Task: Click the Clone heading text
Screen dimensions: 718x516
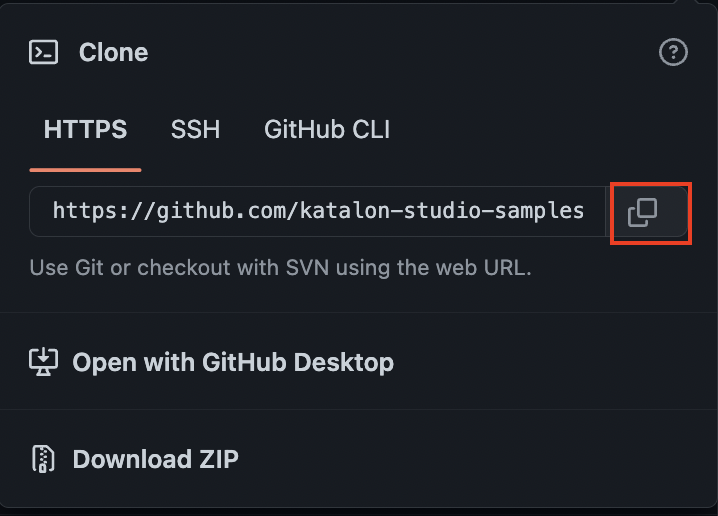Action: (113, 53)
